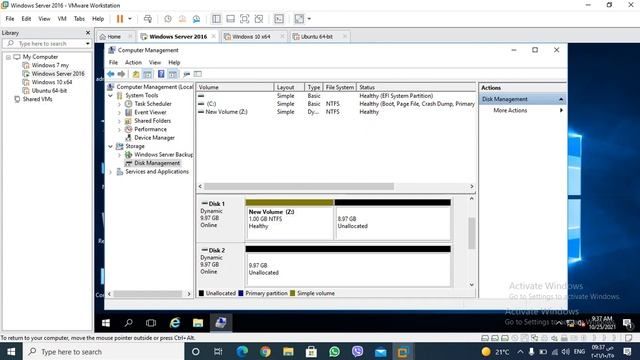Click the VMware pause VM button

tap(120, 19)
